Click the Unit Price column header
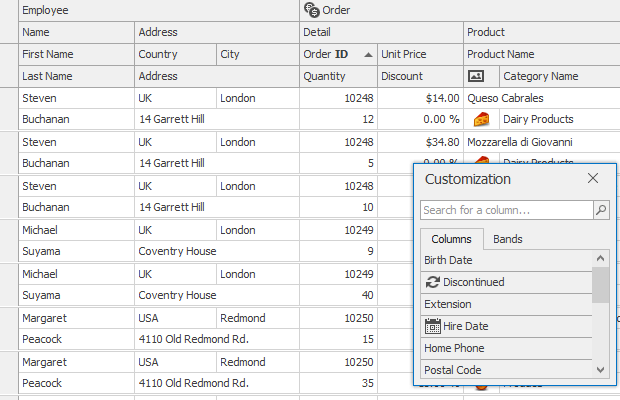Screen dimensions: 620x400 (x=420, y=54)
